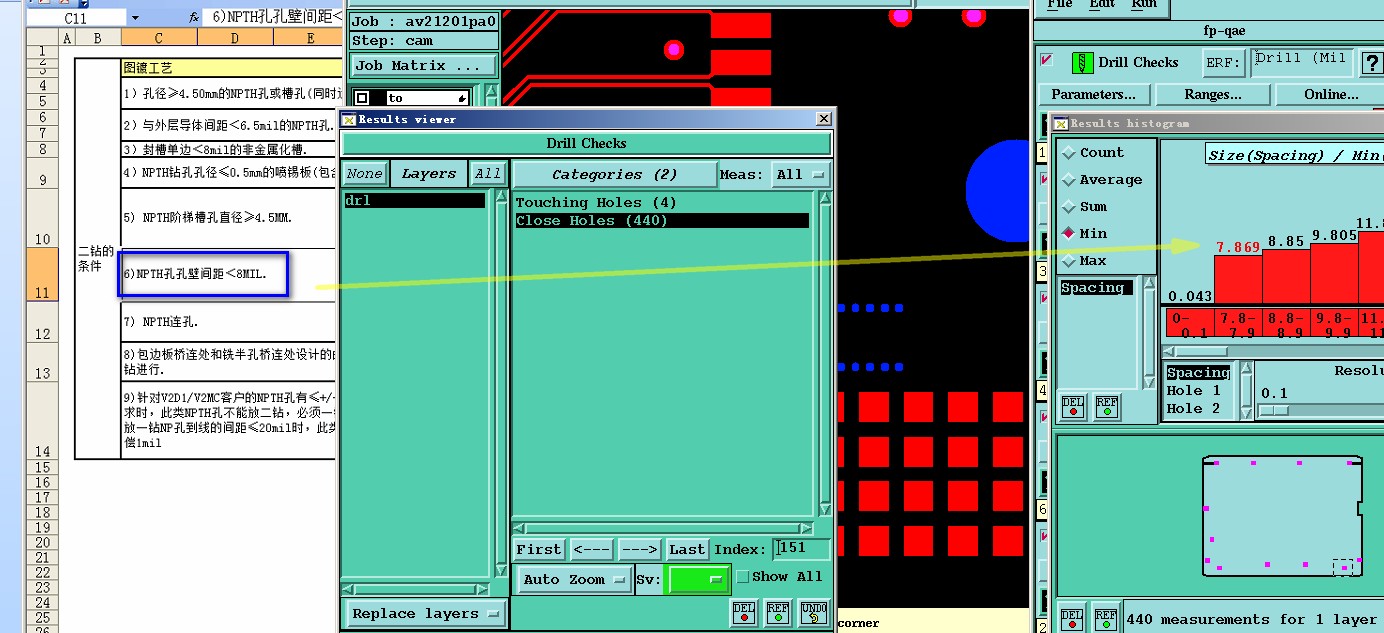Click the green Drill Checks drill icon
1384x633 pixels.
coord(1082,62)
